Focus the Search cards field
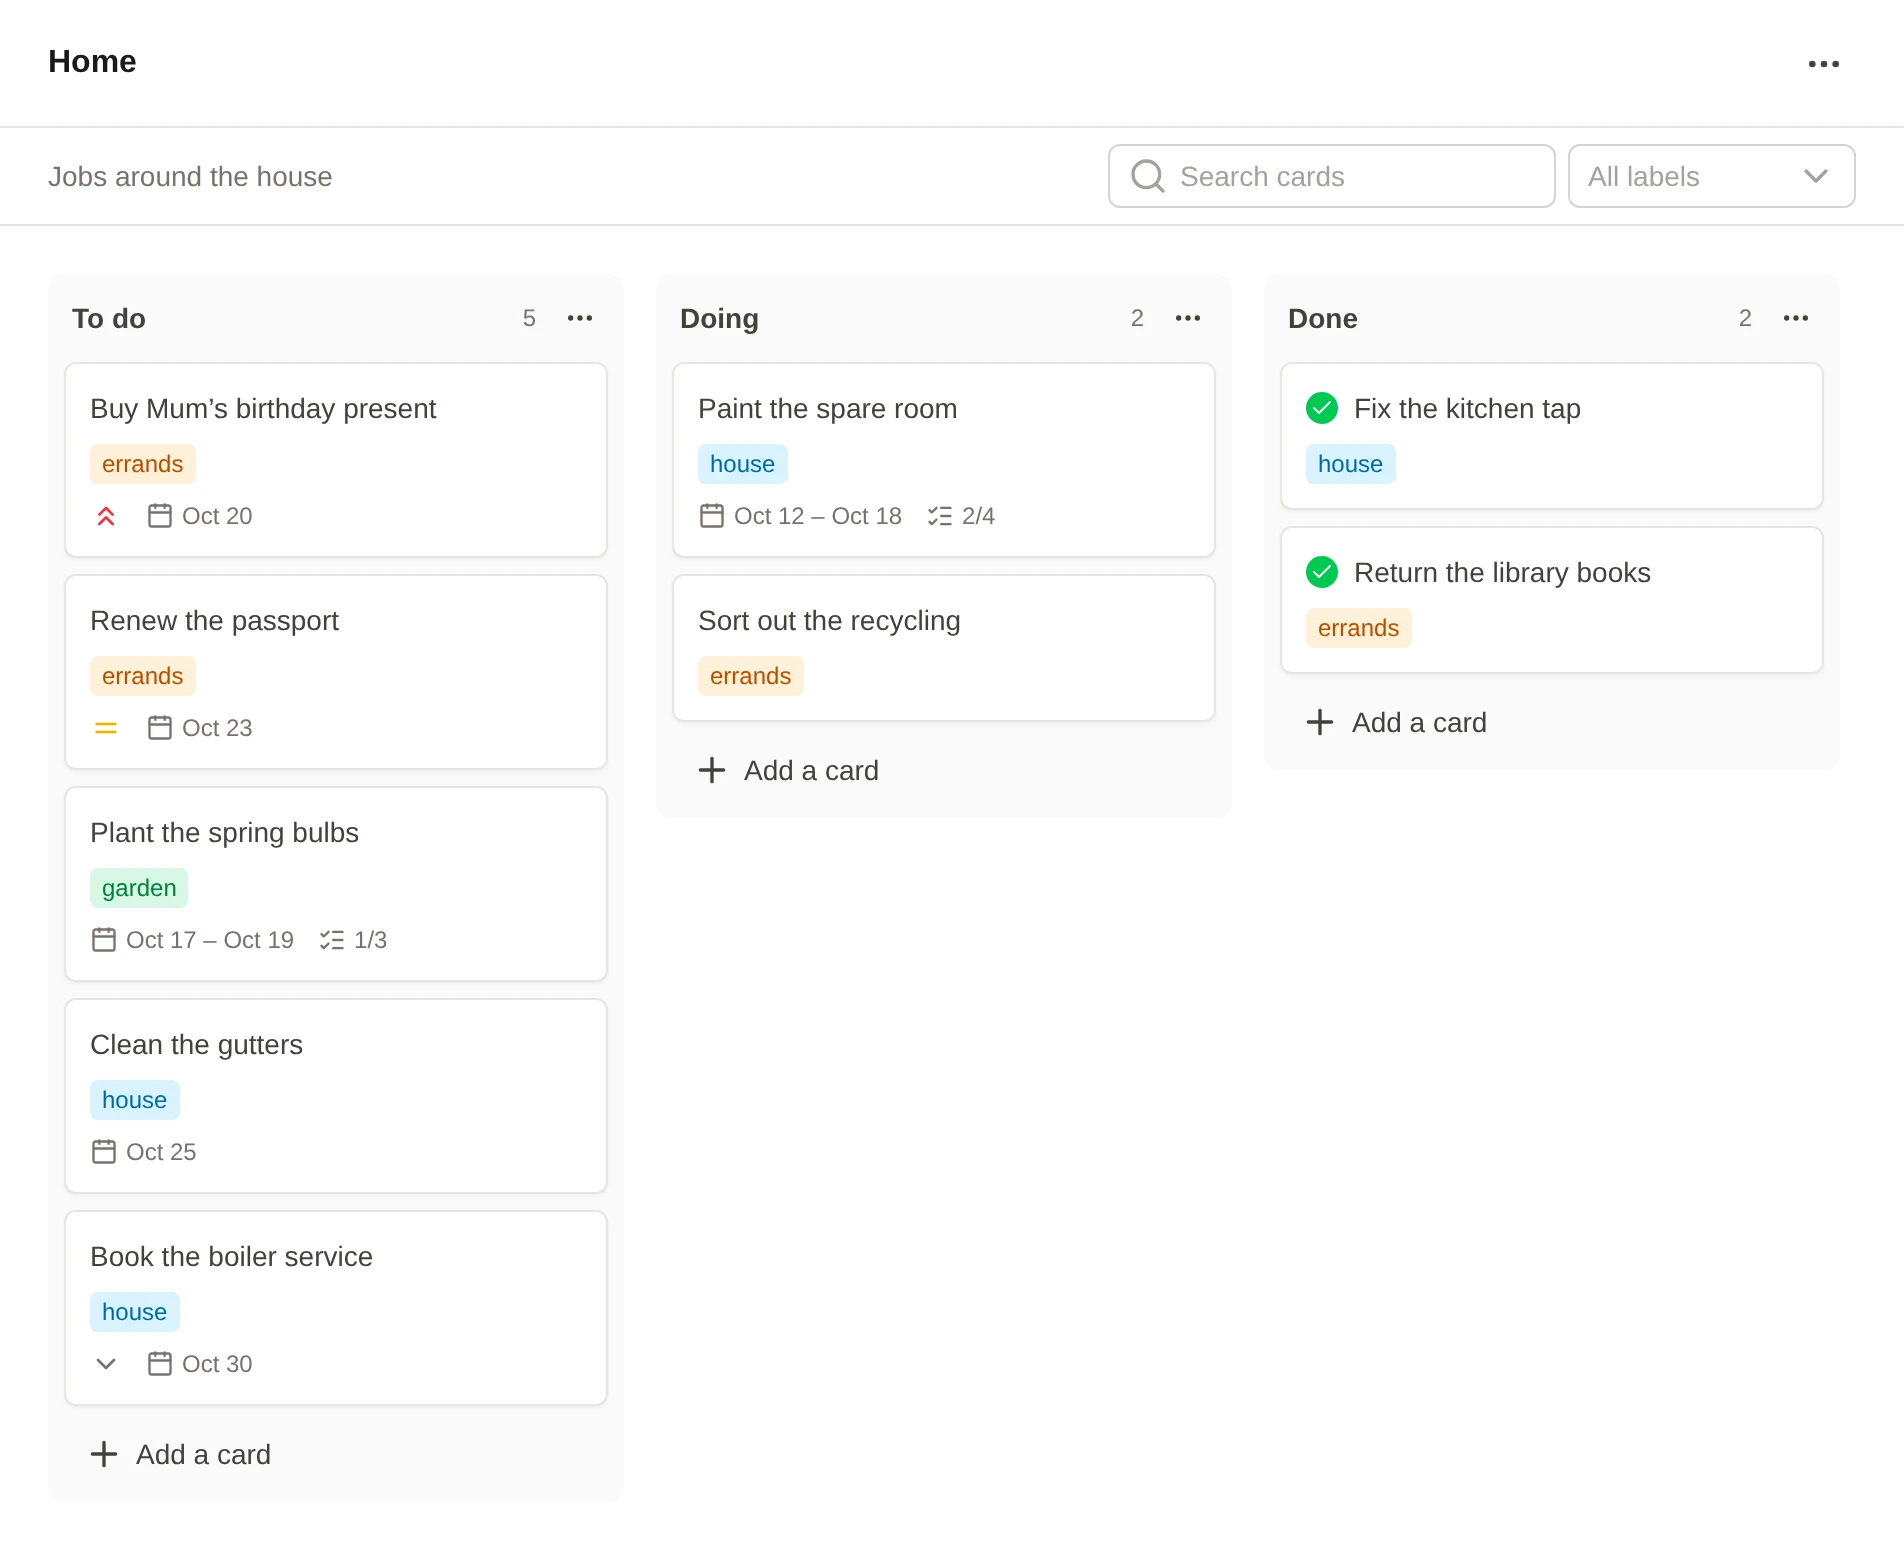1904x1560 pixels. pyautogui.click(x=1332, y=176)
